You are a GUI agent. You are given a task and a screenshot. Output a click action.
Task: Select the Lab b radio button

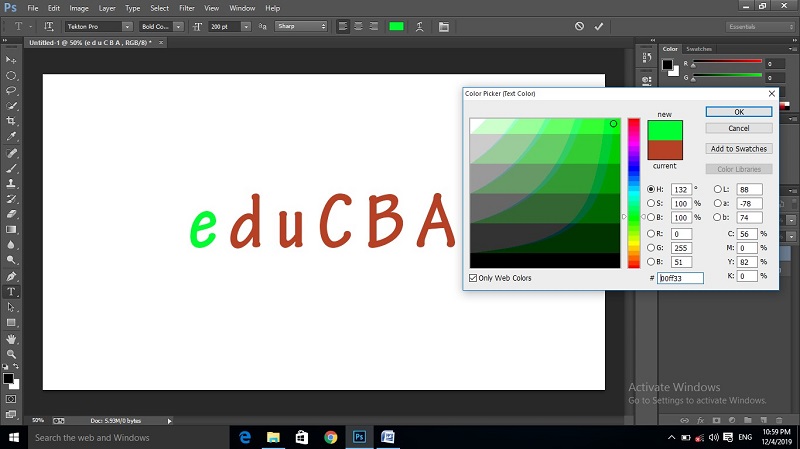point(717,217)
